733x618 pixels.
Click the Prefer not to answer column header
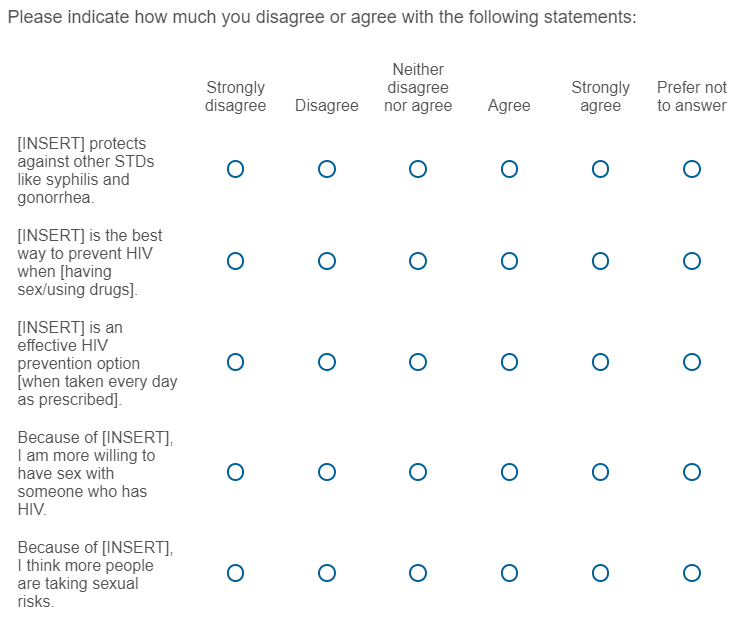coord(691,96)
